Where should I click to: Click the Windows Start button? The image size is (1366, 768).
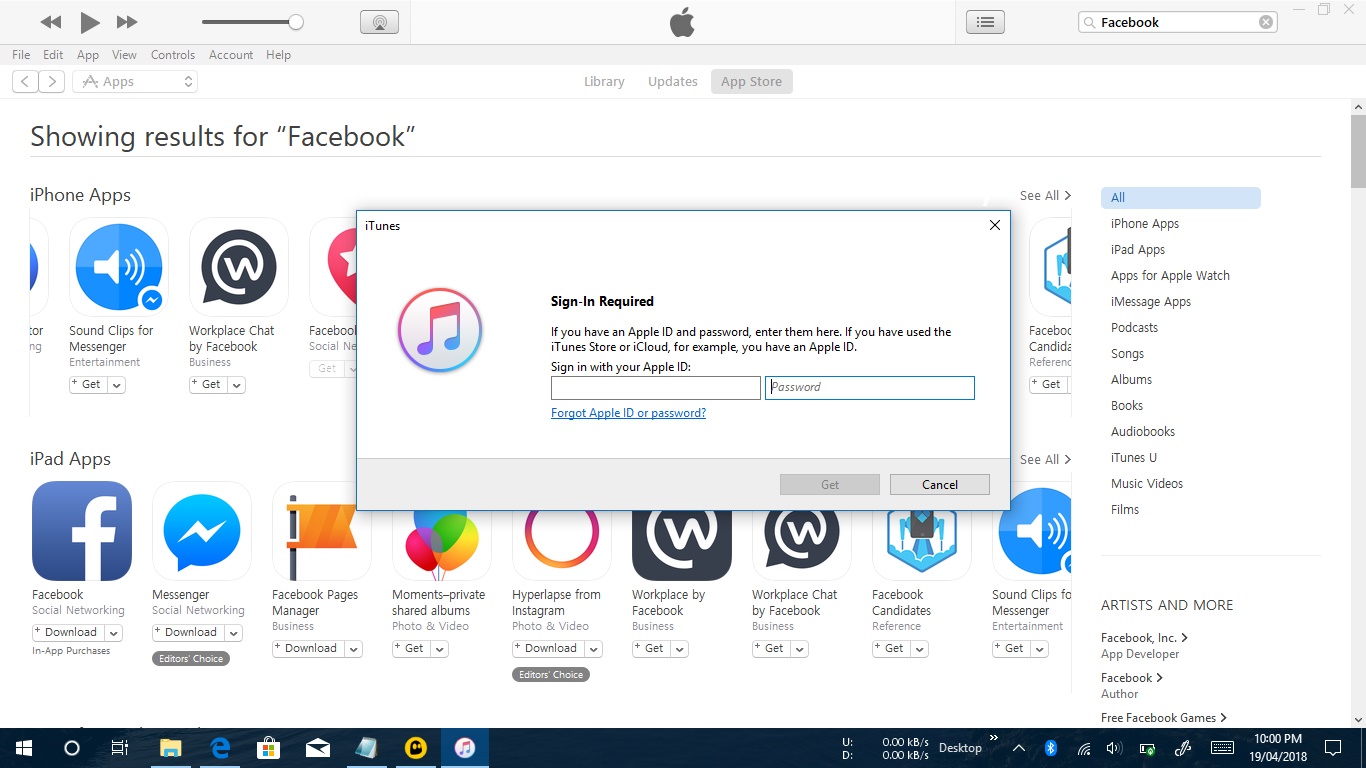pyautogui.click(x=24, y=748)
